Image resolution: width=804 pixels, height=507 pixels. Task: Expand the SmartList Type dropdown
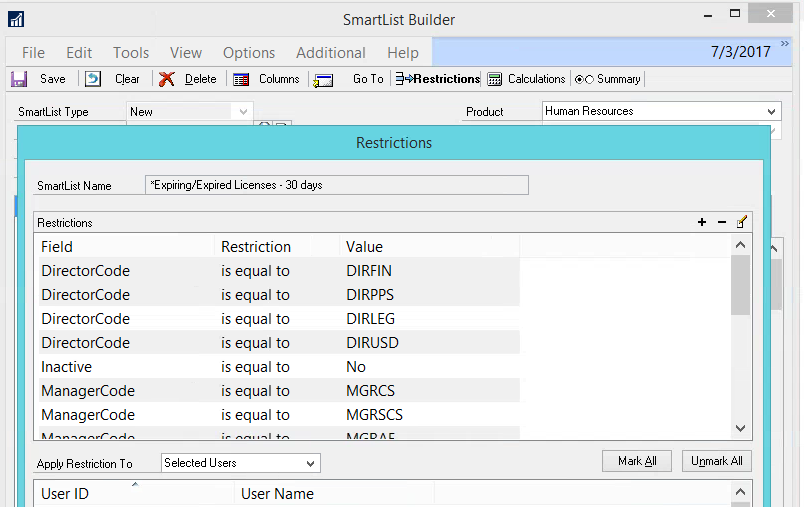click(x=243, y=111)
